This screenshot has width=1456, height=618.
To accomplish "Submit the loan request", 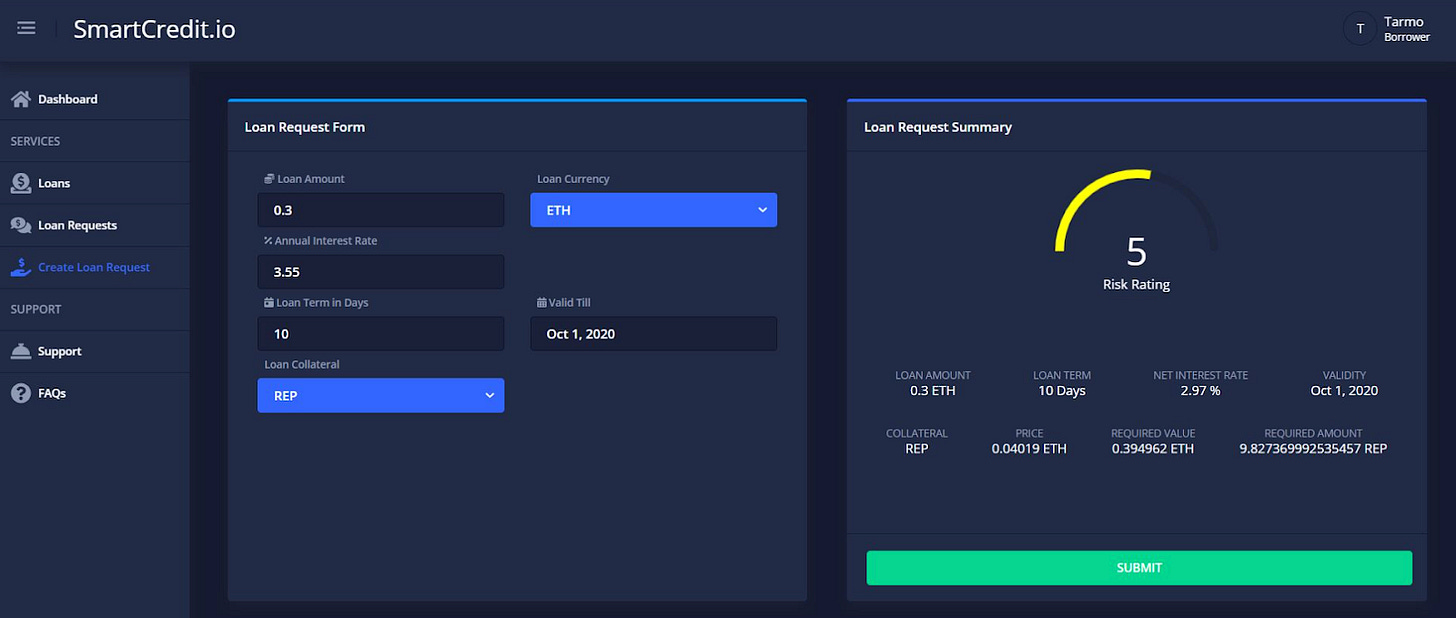I will click(1139, 568).
